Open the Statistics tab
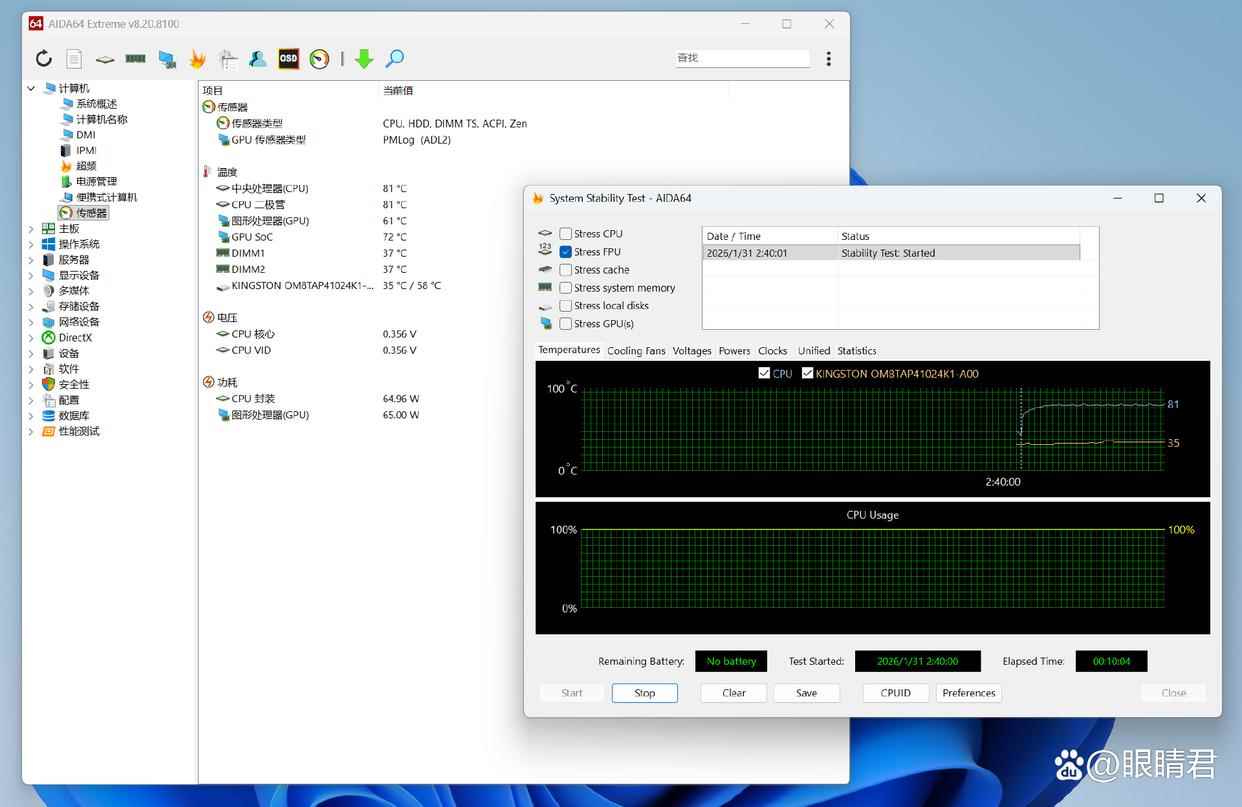 [x=857, y=351]
